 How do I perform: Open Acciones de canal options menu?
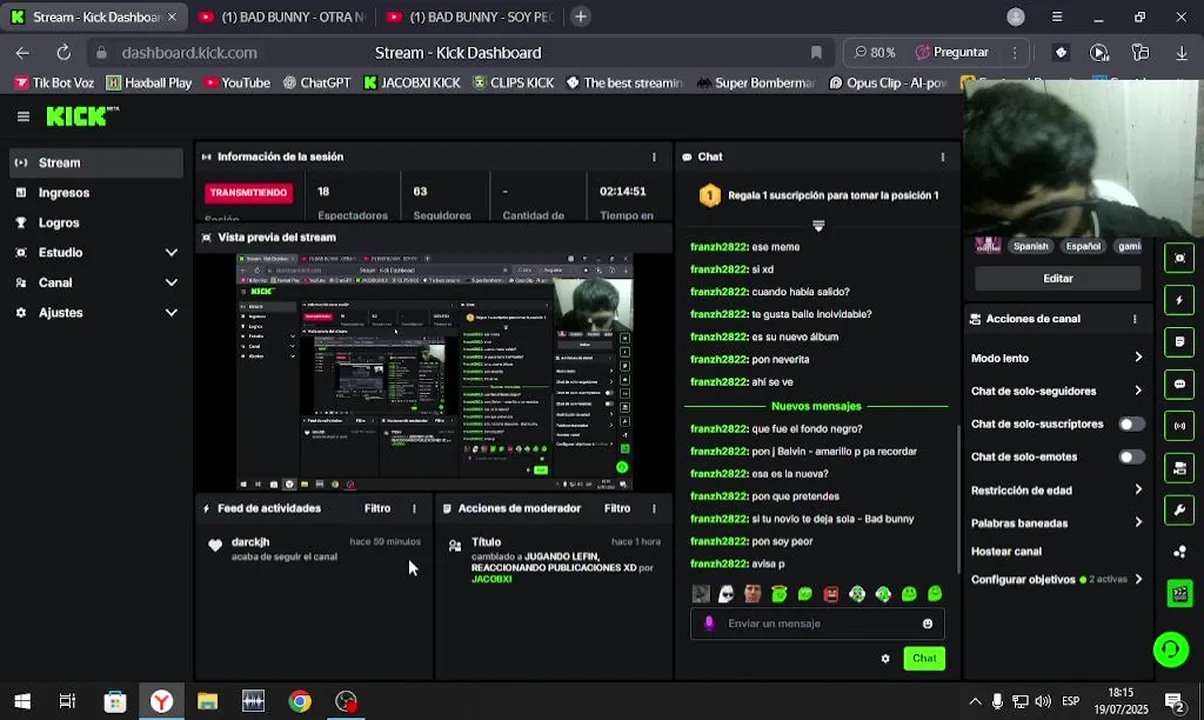pyautogui.click(x=1134, y=319)
